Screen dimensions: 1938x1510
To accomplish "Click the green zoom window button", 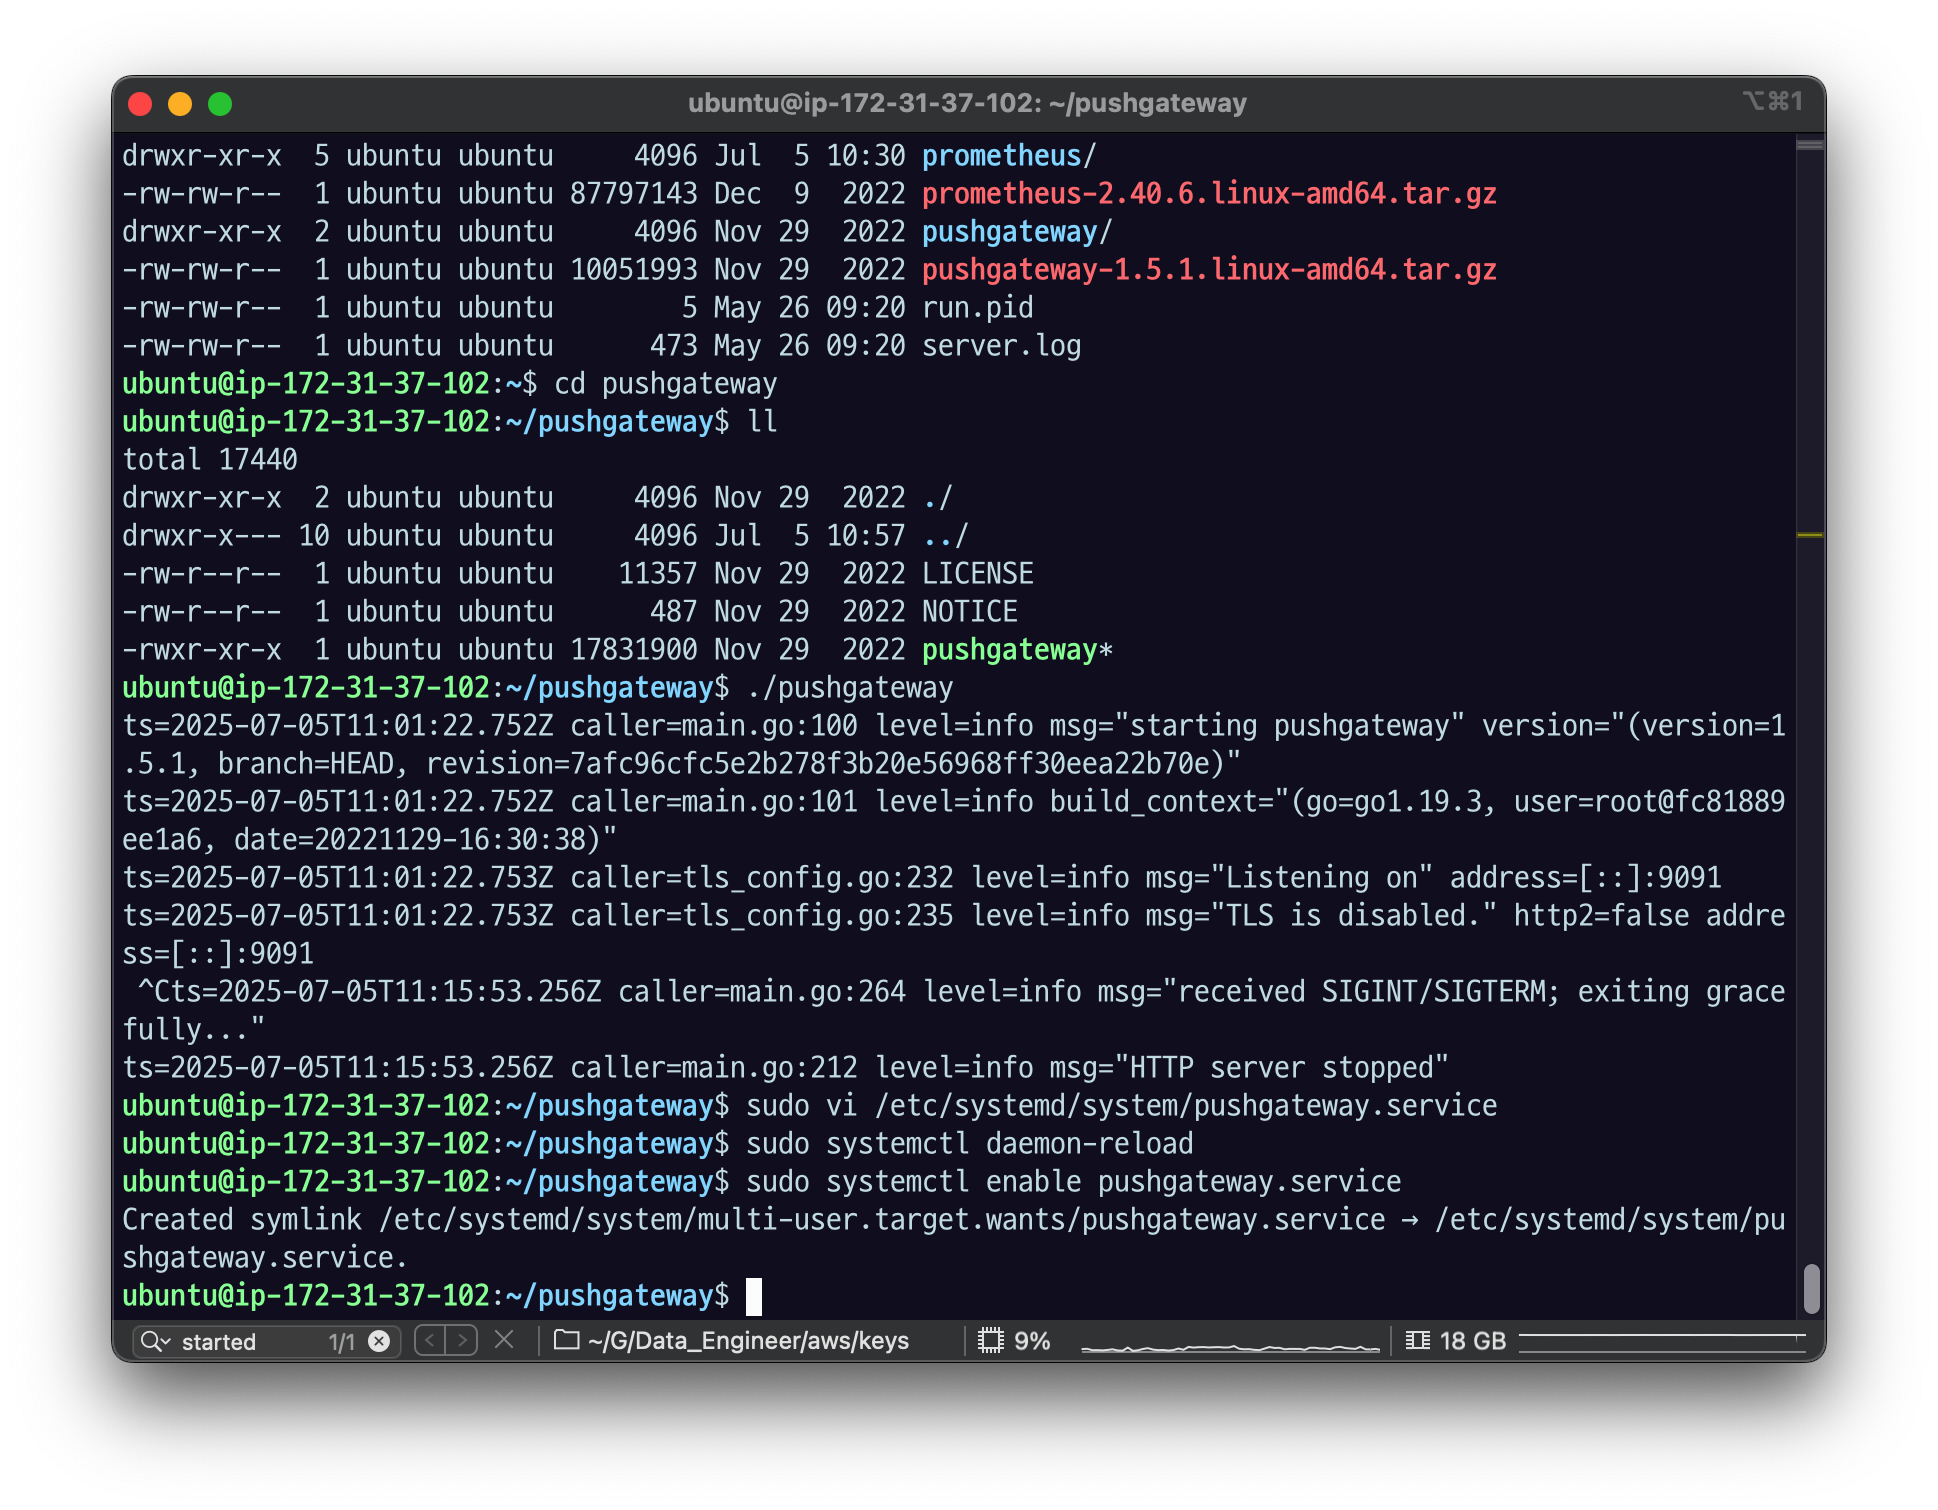I will tap(220, 104).
